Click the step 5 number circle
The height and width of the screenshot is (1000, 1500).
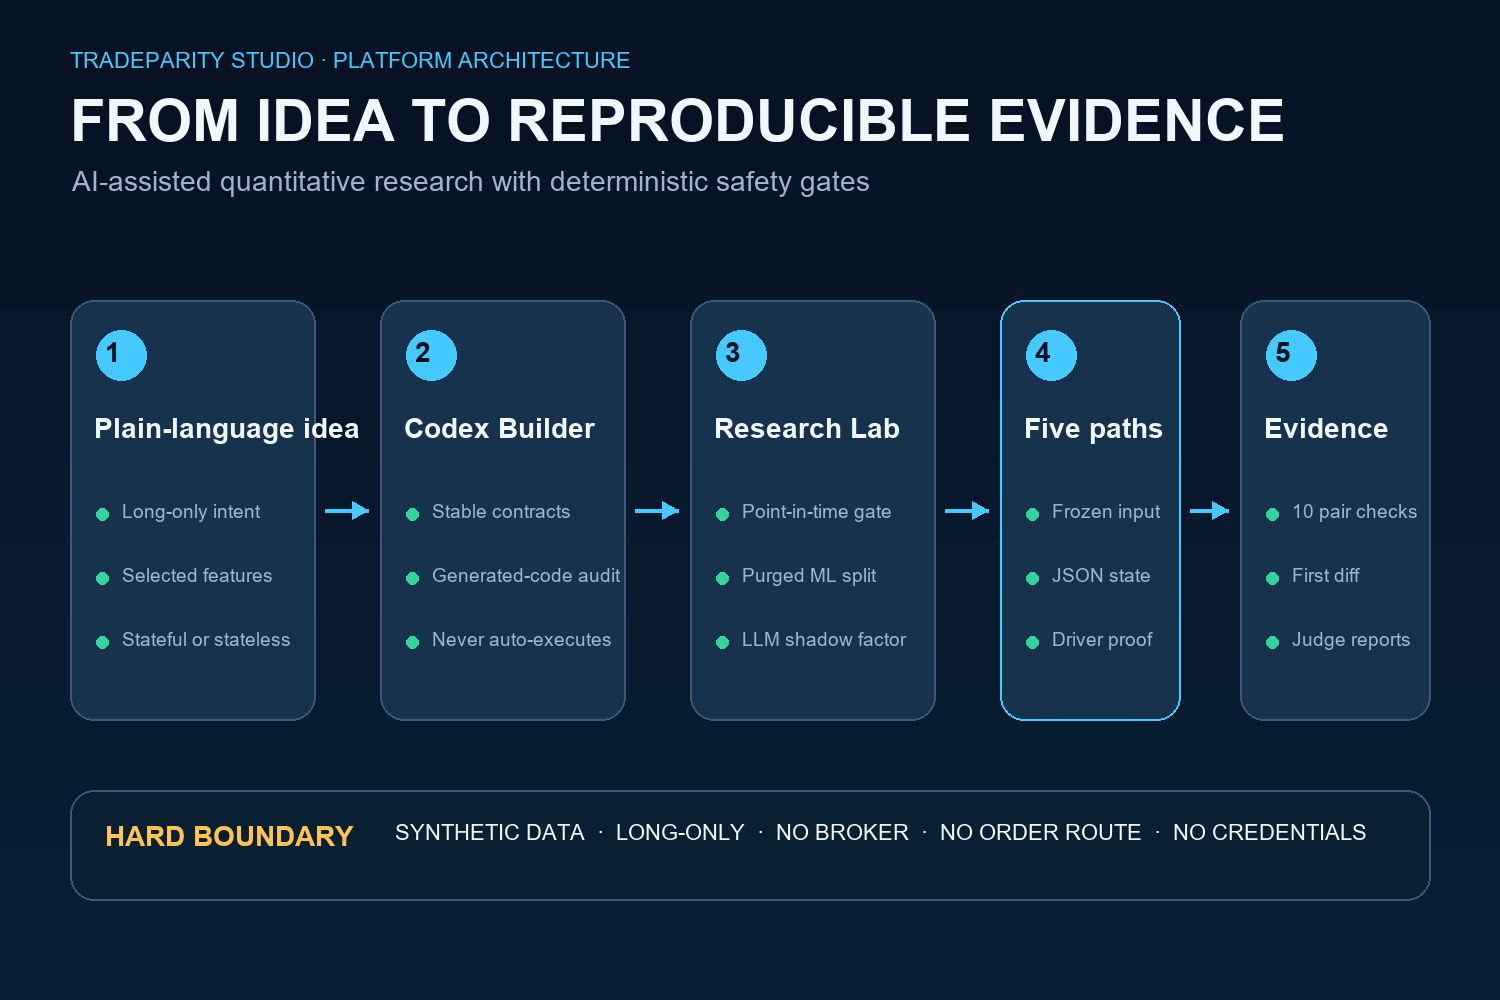(x=1291, y=355)
